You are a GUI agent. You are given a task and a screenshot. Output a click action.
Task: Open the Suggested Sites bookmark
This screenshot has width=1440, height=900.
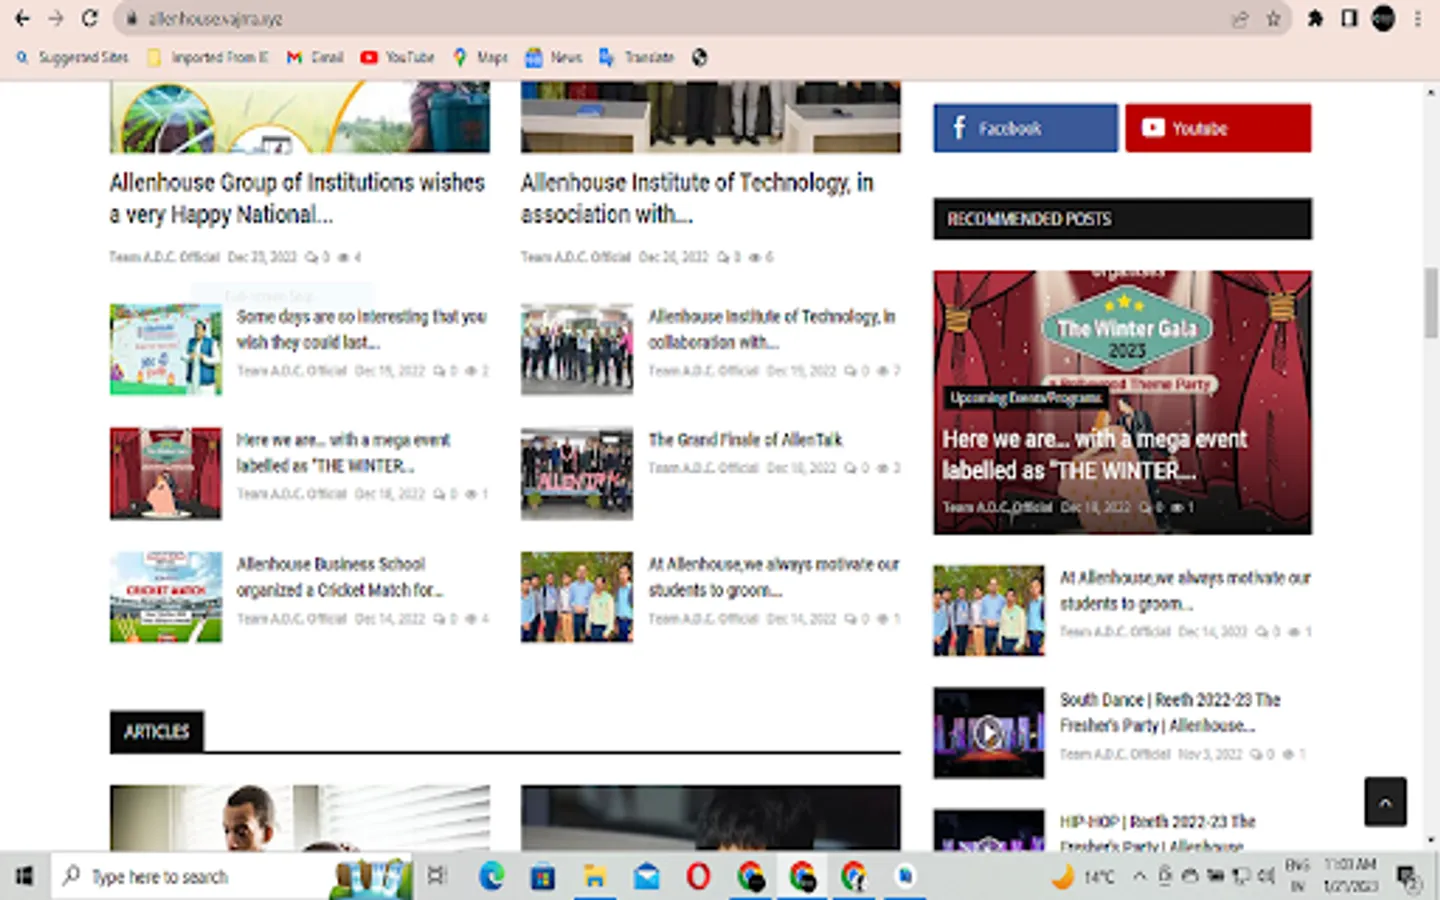[x=72, y=57]
